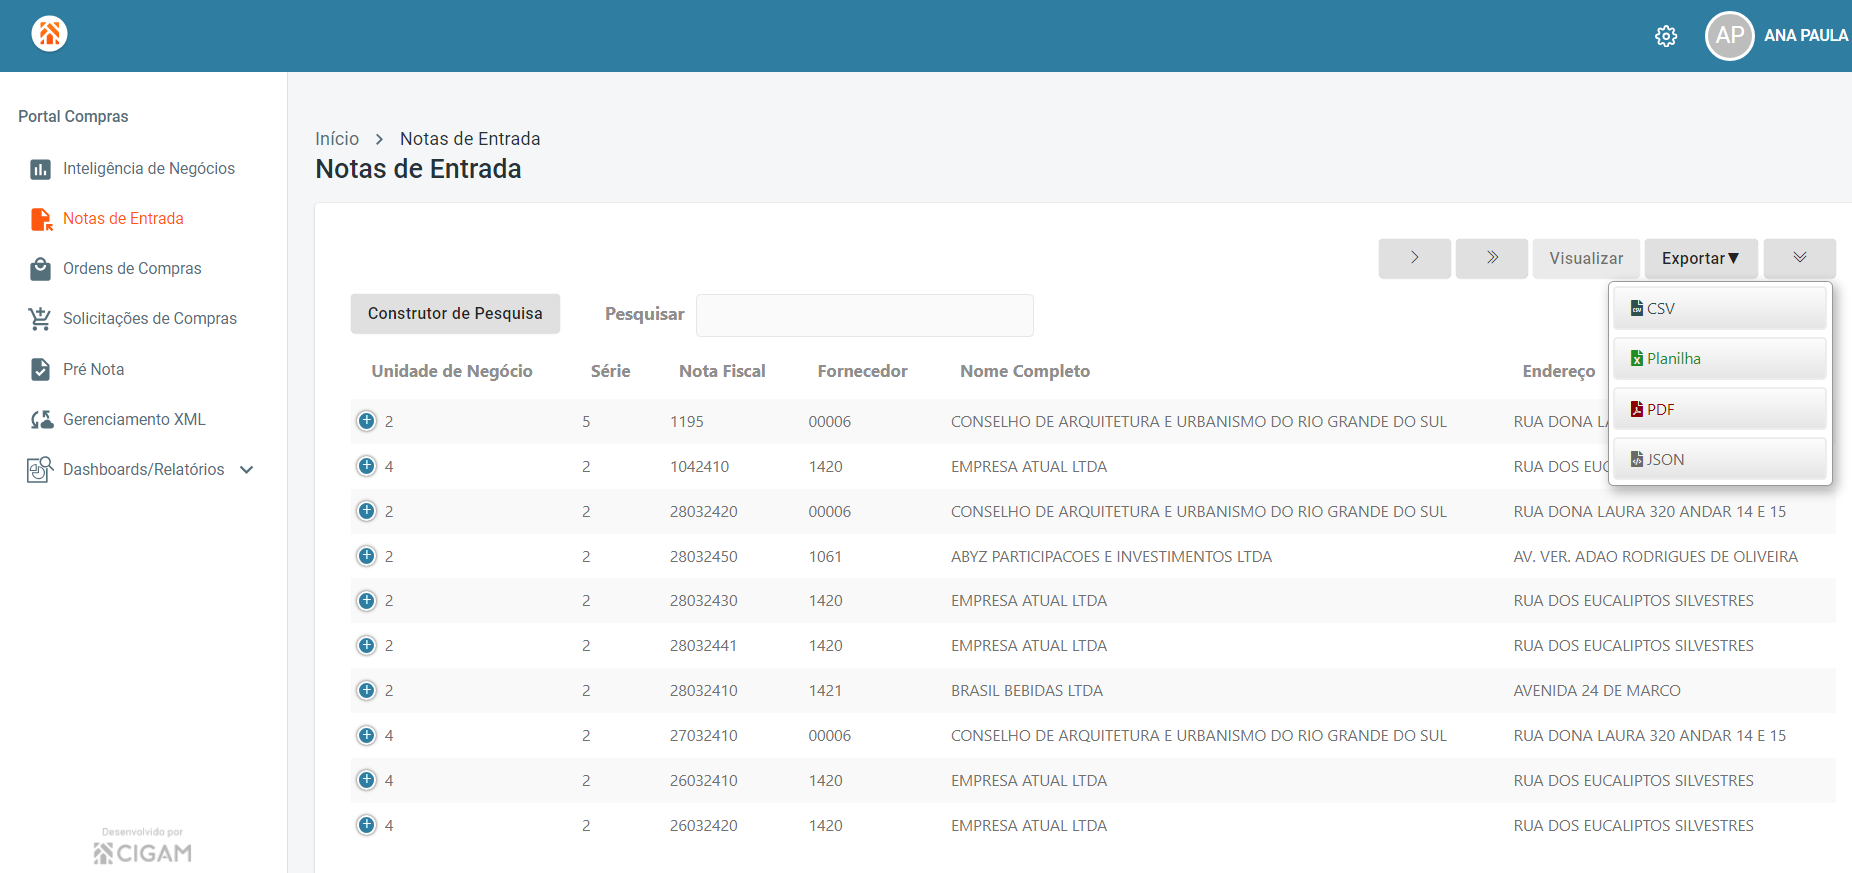Select Planilha export option
1852x873 pixels.
tap(1720, 358)
